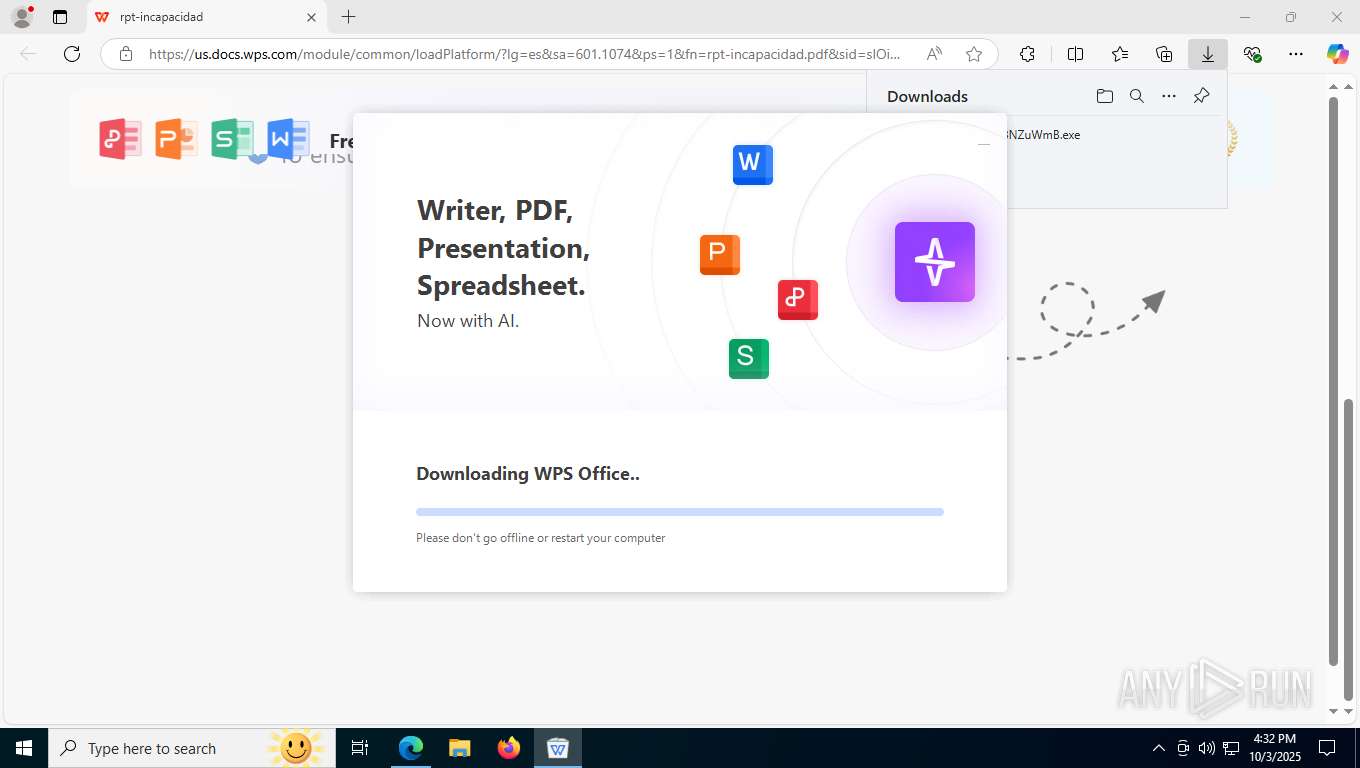Launch Firefox from the taskbar
The image size is (1360, 768).
click(x=509, y=748)
